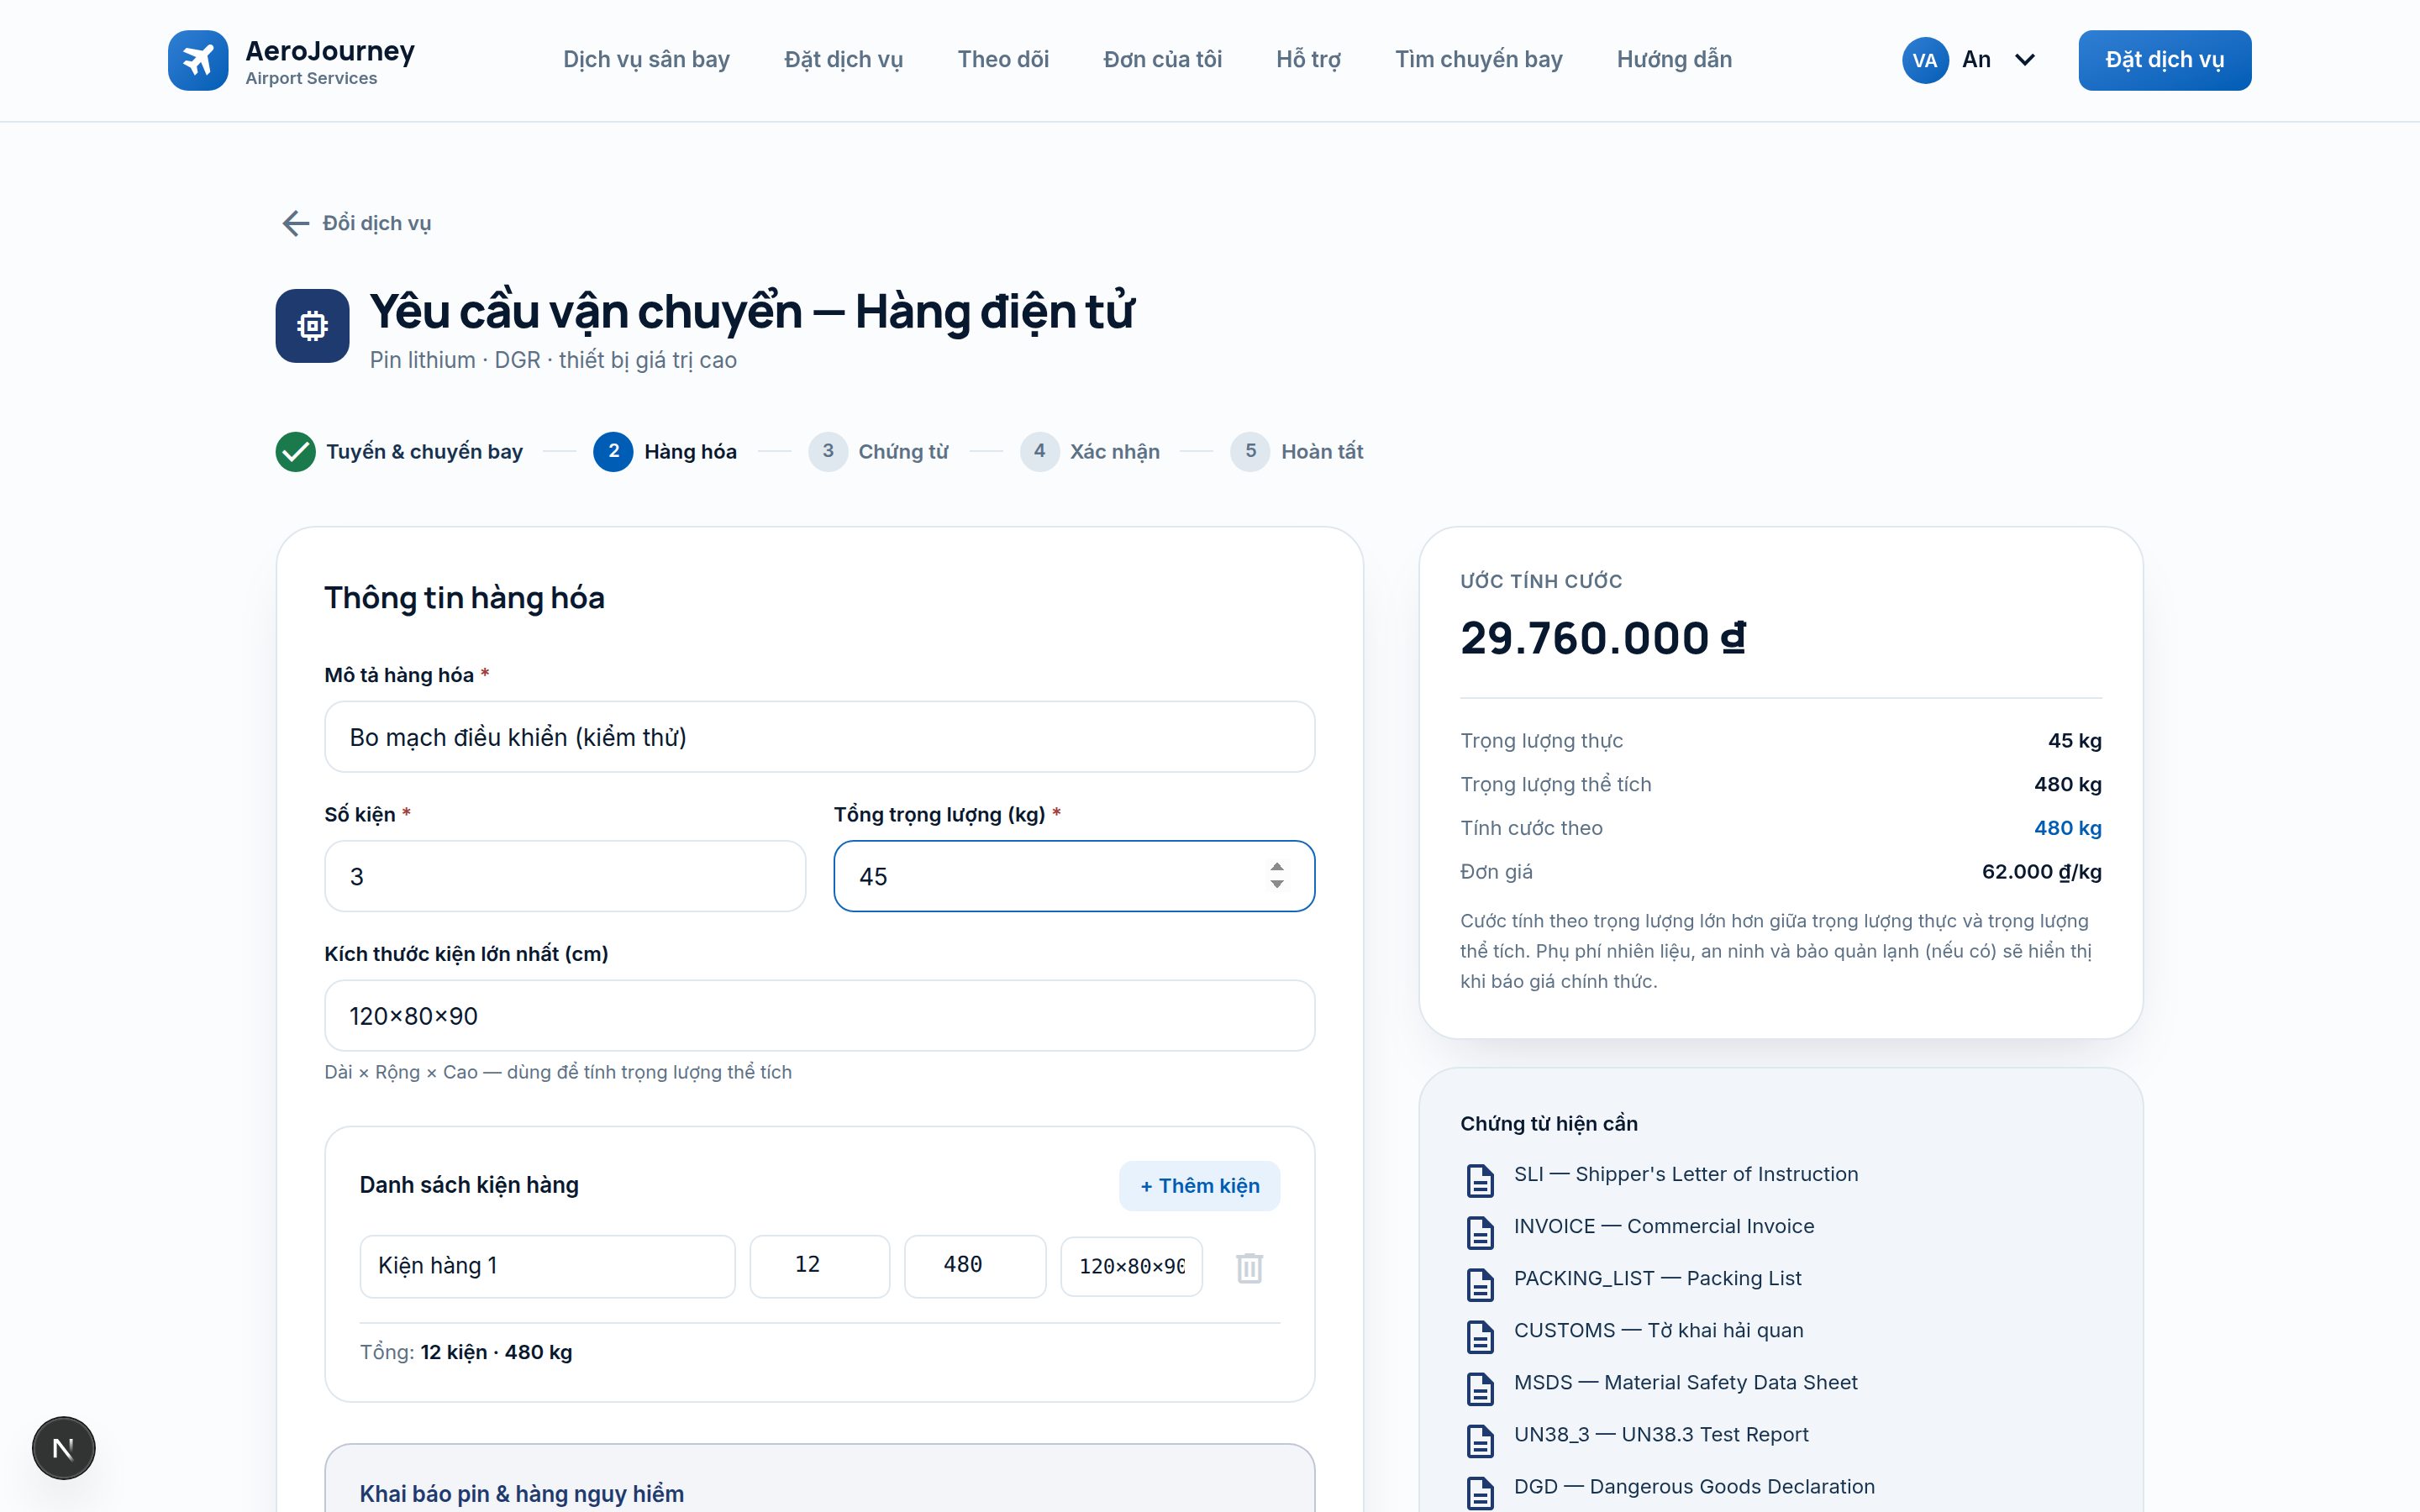Edit the package dimensions field in the list
The width and height of the screenshot is (2420, 1512).
pyautogui.click(x=1131, y=1266)
